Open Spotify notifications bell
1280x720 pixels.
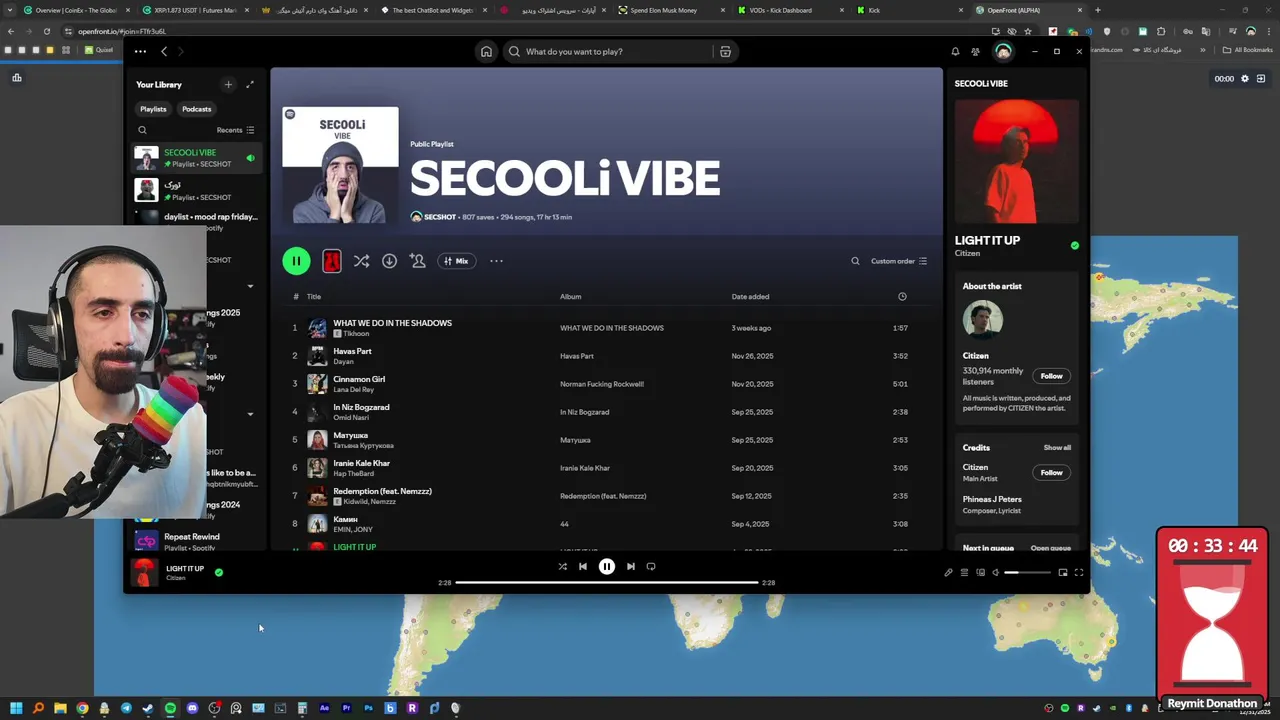pyautogui.click(x=955, y=52)
